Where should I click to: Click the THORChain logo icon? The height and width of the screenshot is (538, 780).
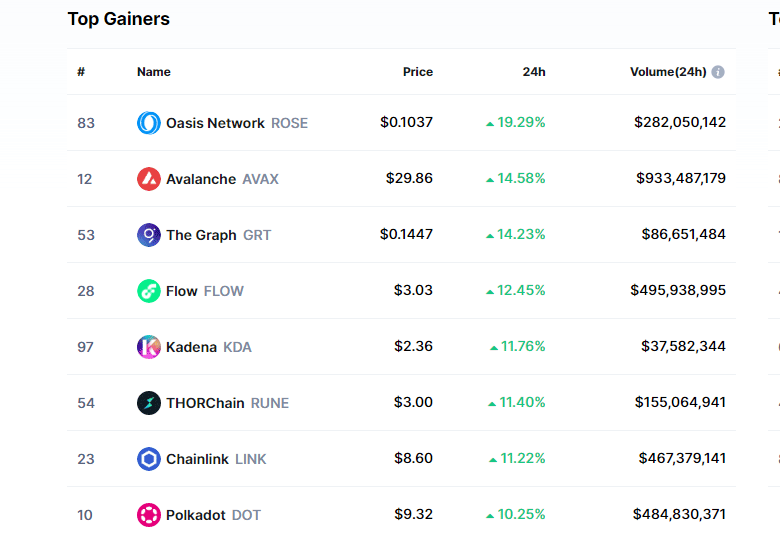[x=148, y=403]
